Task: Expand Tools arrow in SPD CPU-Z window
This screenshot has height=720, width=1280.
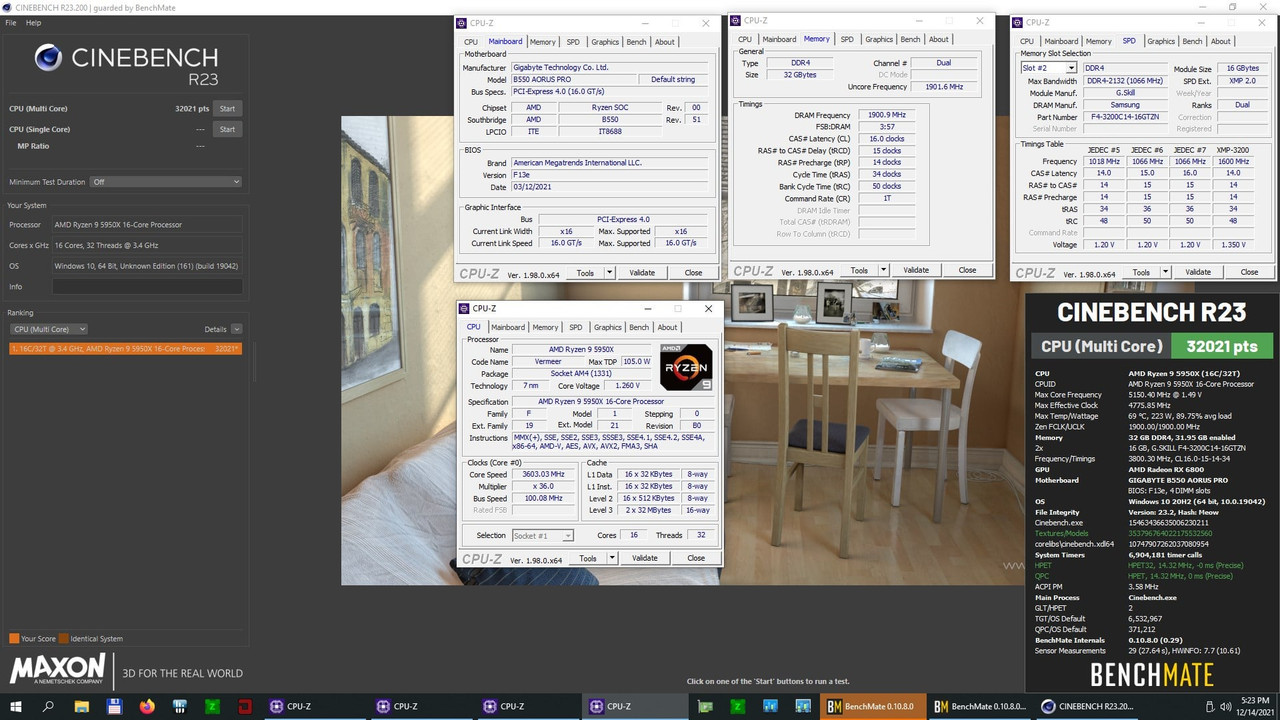Action: tap(1166, 273)
